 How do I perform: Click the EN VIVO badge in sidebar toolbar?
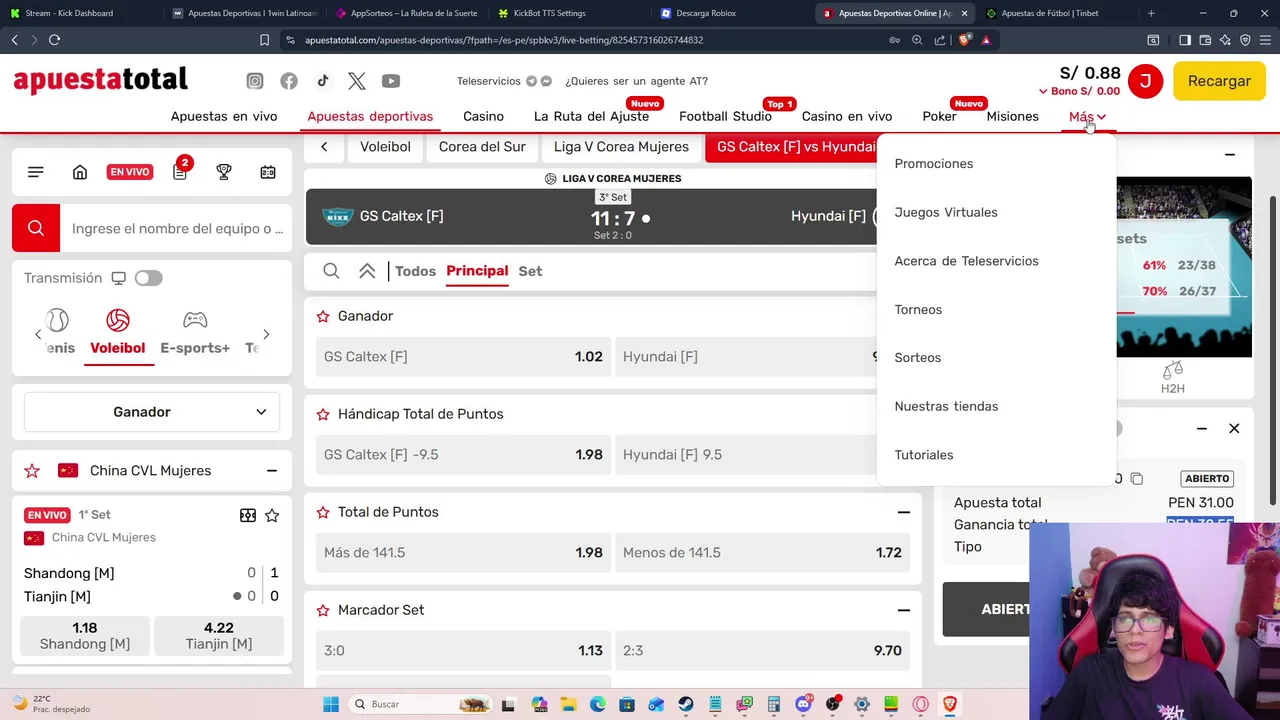(x=130, y=172)
